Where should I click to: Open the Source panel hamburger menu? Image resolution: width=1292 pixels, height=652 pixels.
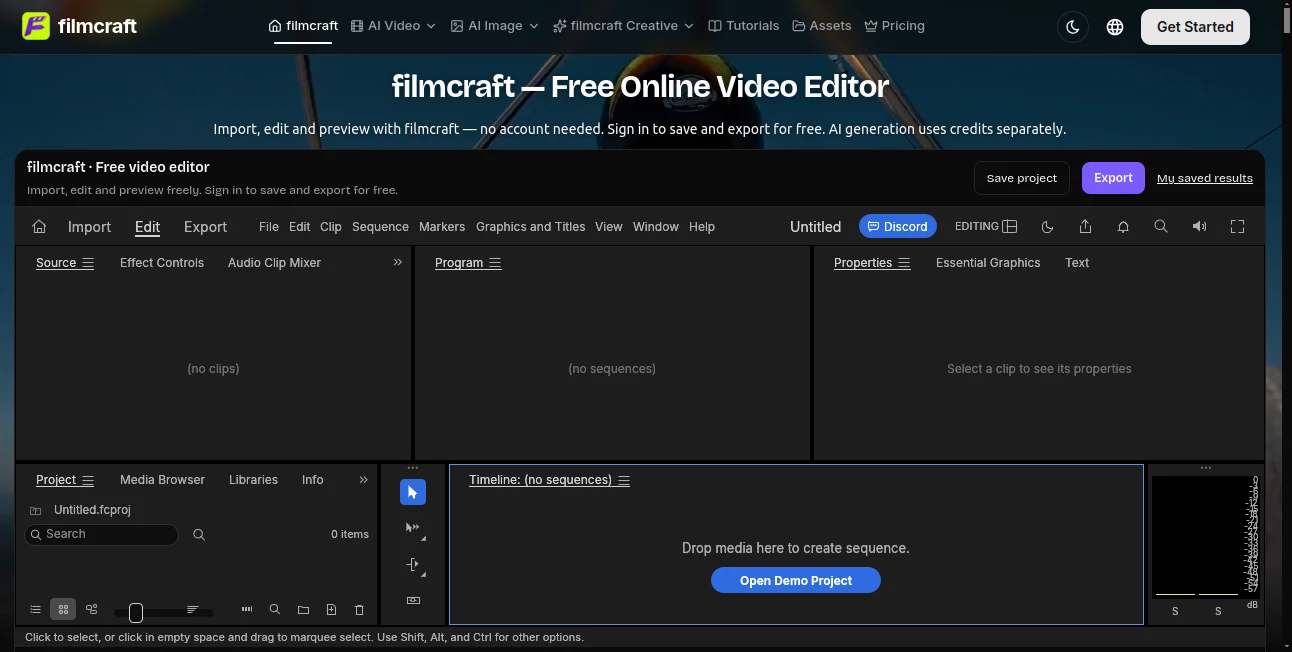point(88,263)
